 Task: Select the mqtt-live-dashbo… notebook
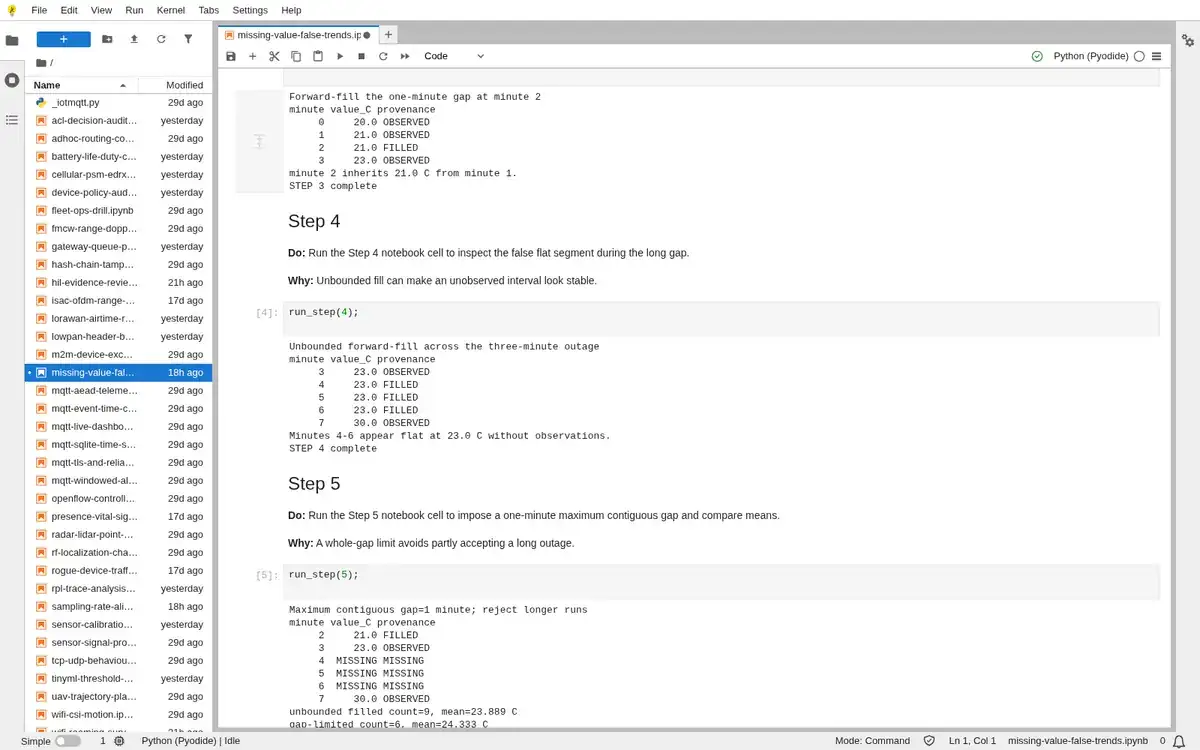tap(118, 427)
